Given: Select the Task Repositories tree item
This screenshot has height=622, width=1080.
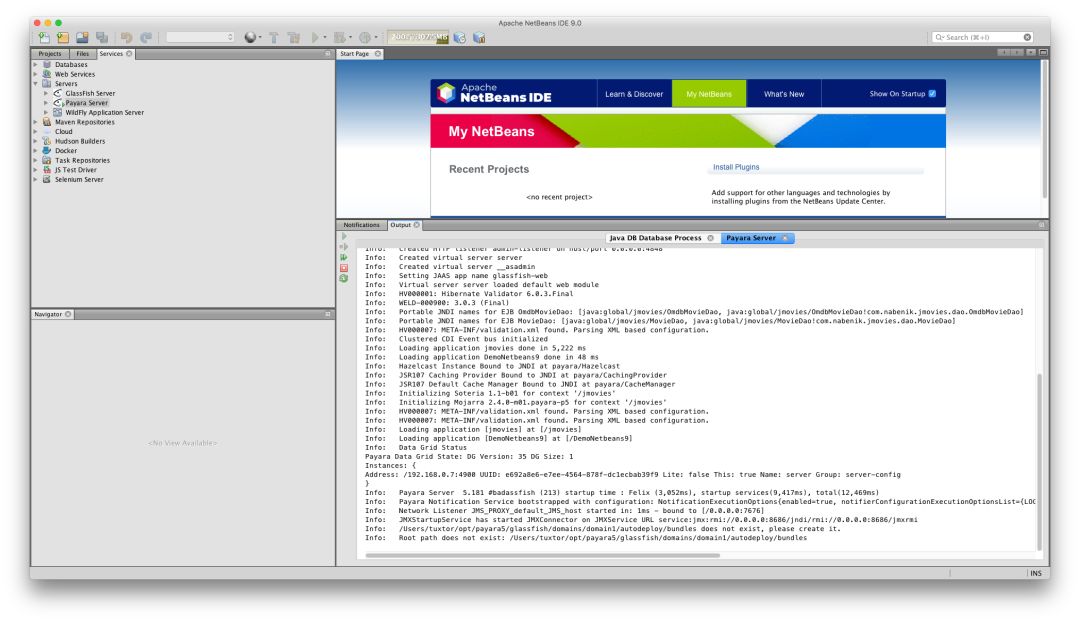Looking at the screenshot, I should pyautogui.click(x=82, y=160).
